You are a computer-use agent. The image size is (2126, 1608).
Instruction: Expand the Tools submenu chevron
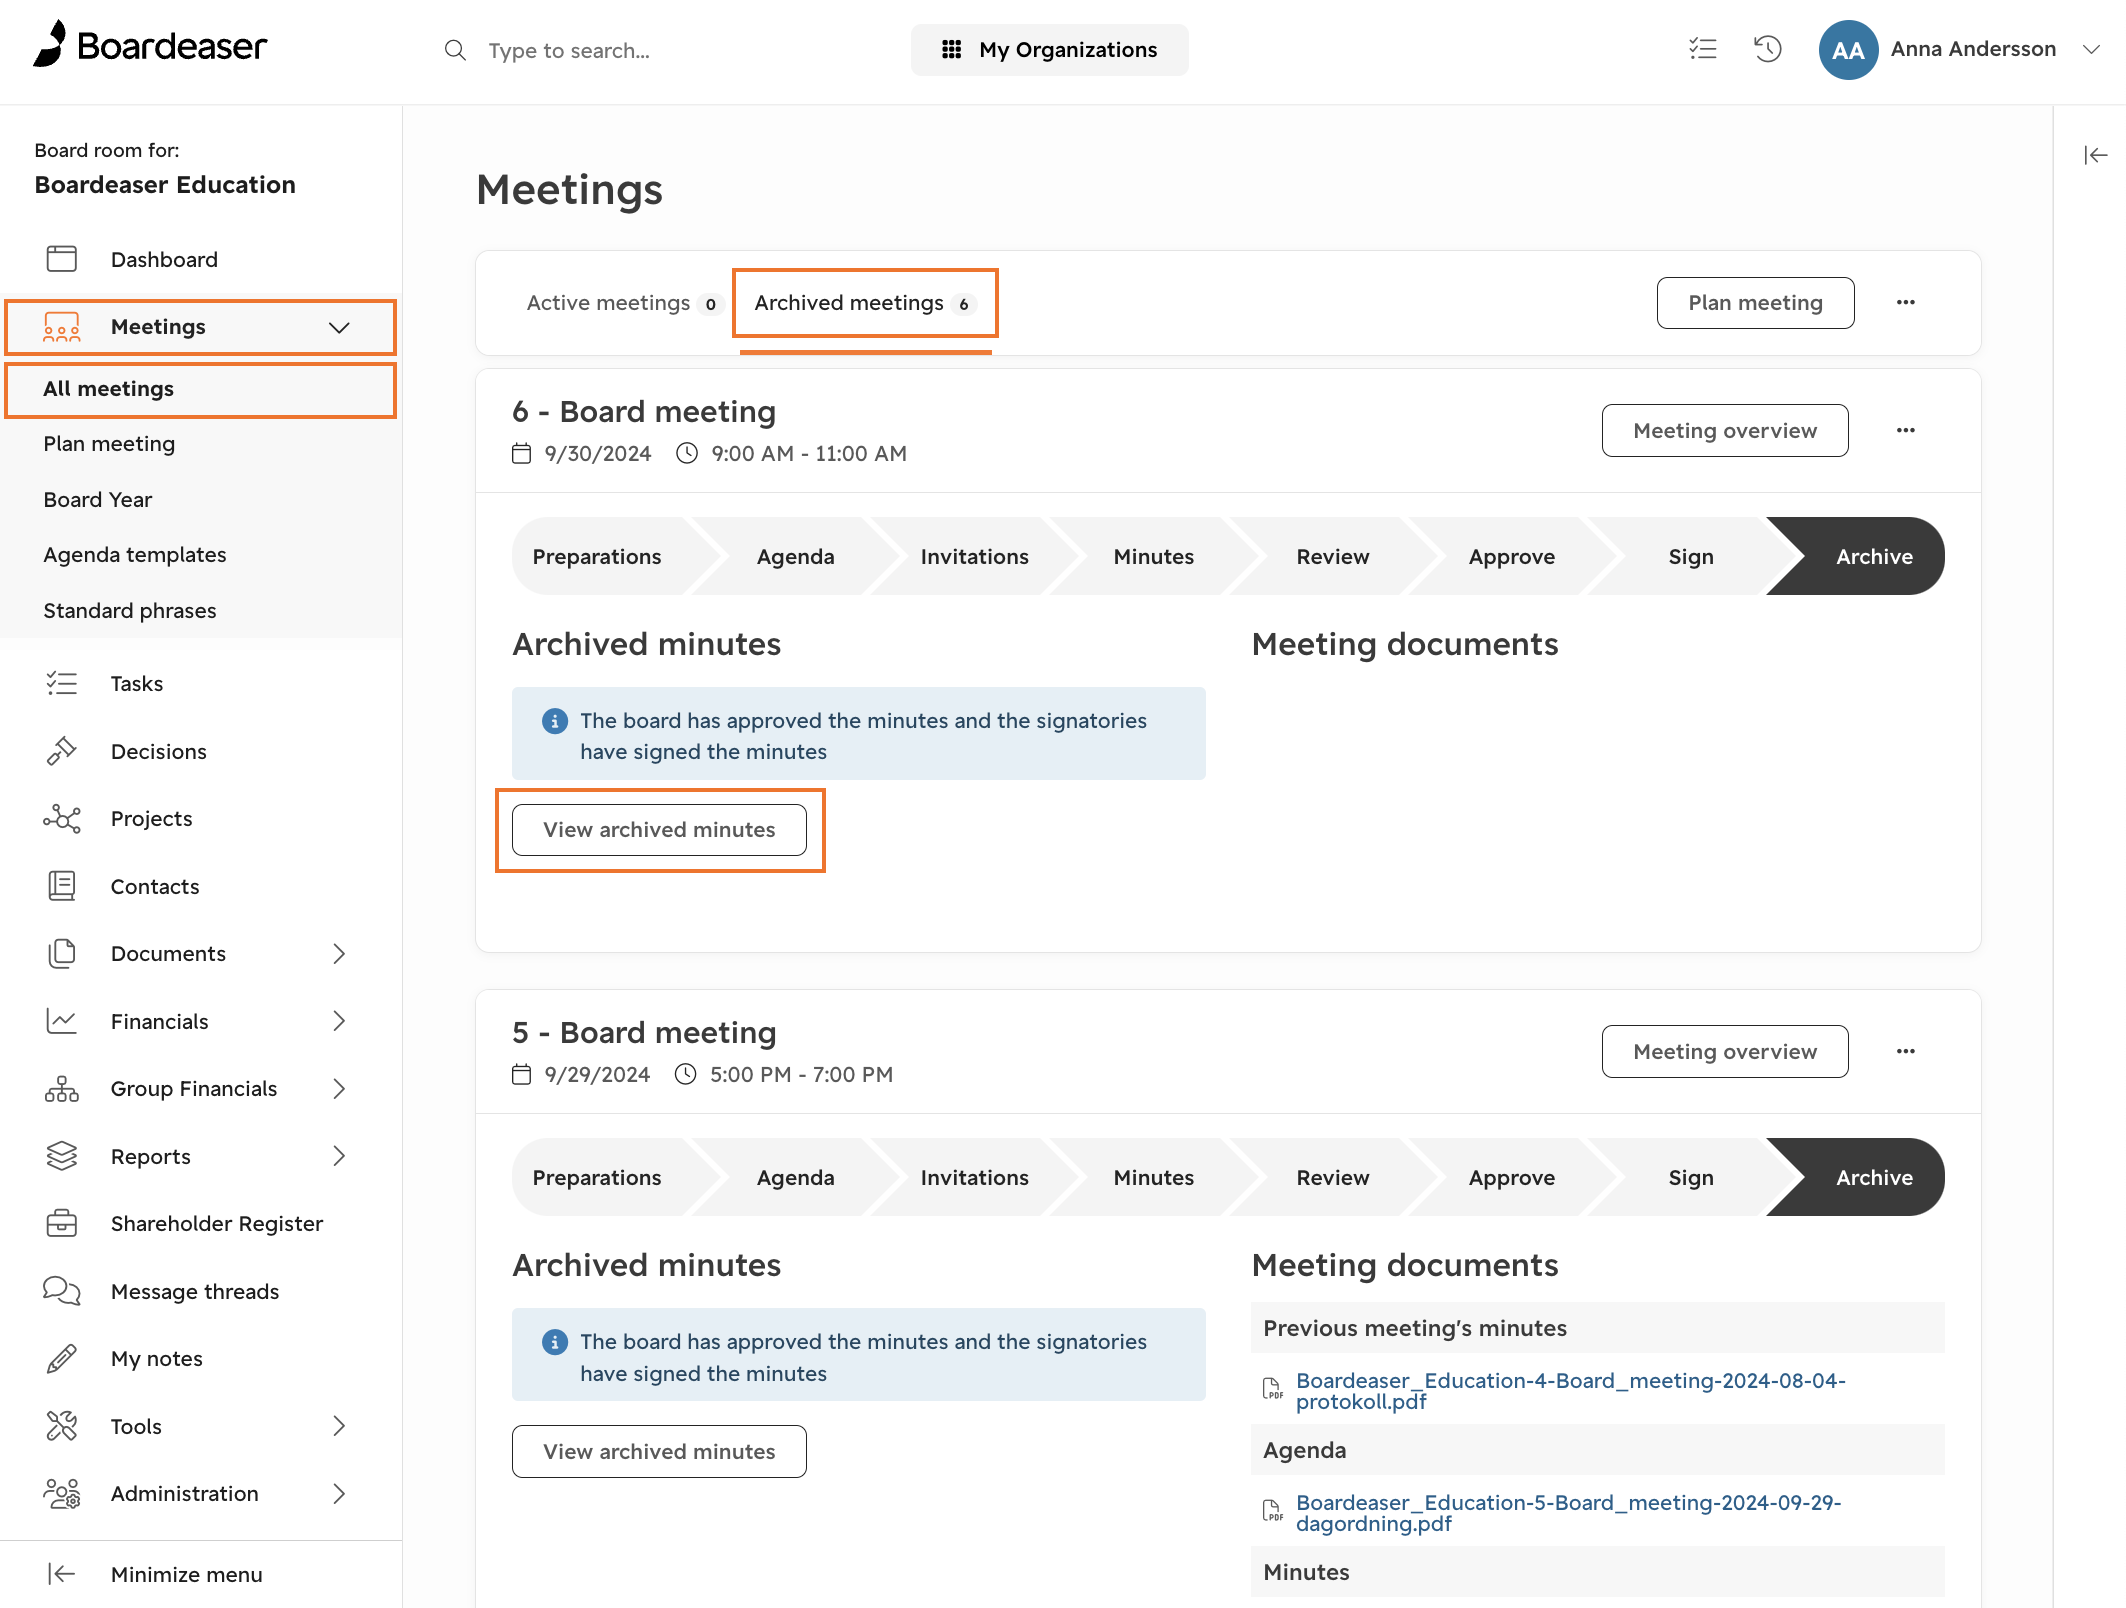[x=339, y=1426]
